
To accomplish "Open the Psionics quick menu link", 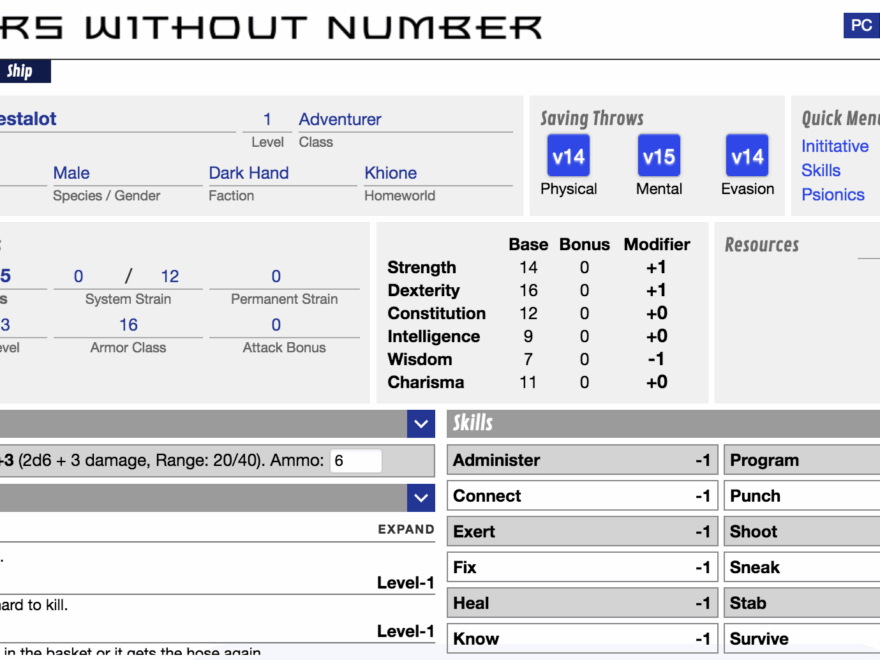I will pos(832,194).
